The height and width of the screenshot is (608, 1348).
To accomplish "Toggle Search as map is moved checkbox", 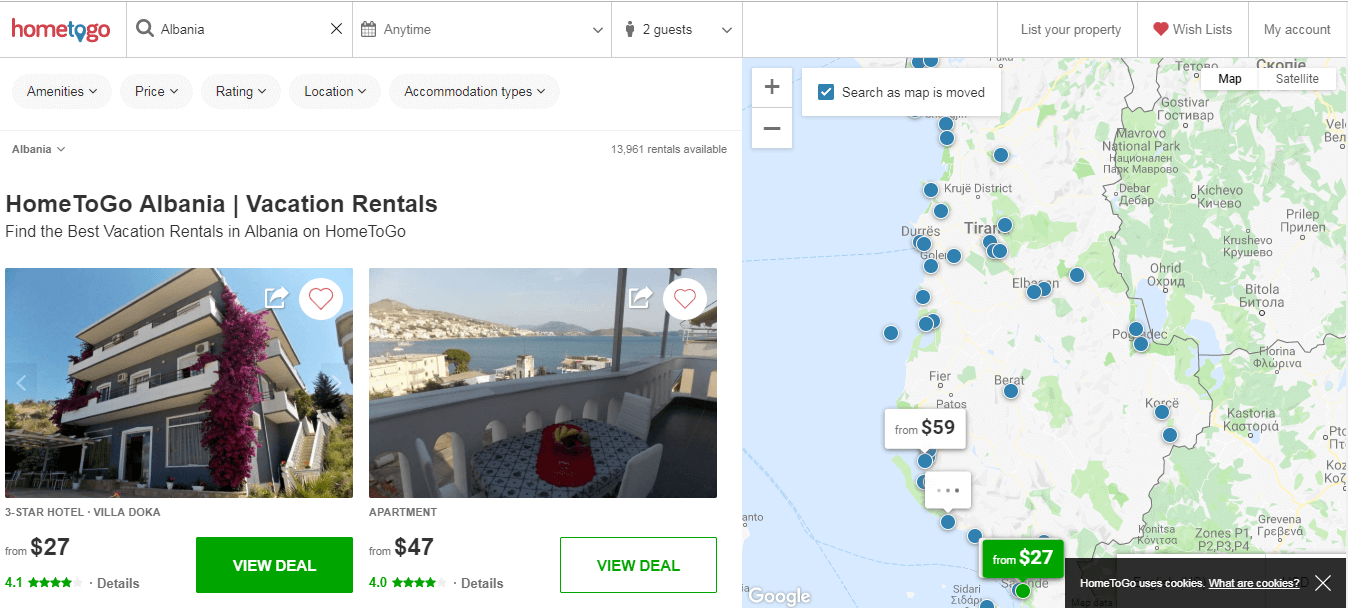I will coord(826,92).
